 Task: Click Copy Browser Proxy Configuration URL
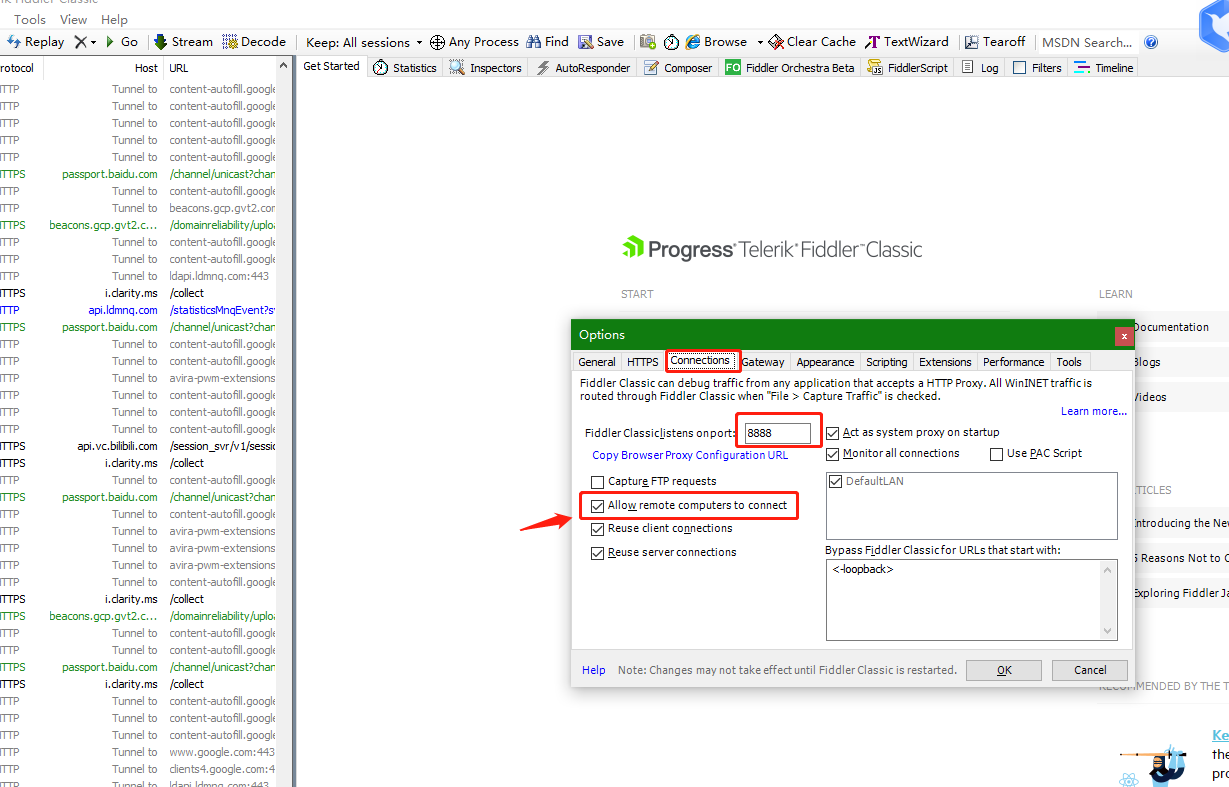point(690,455)
